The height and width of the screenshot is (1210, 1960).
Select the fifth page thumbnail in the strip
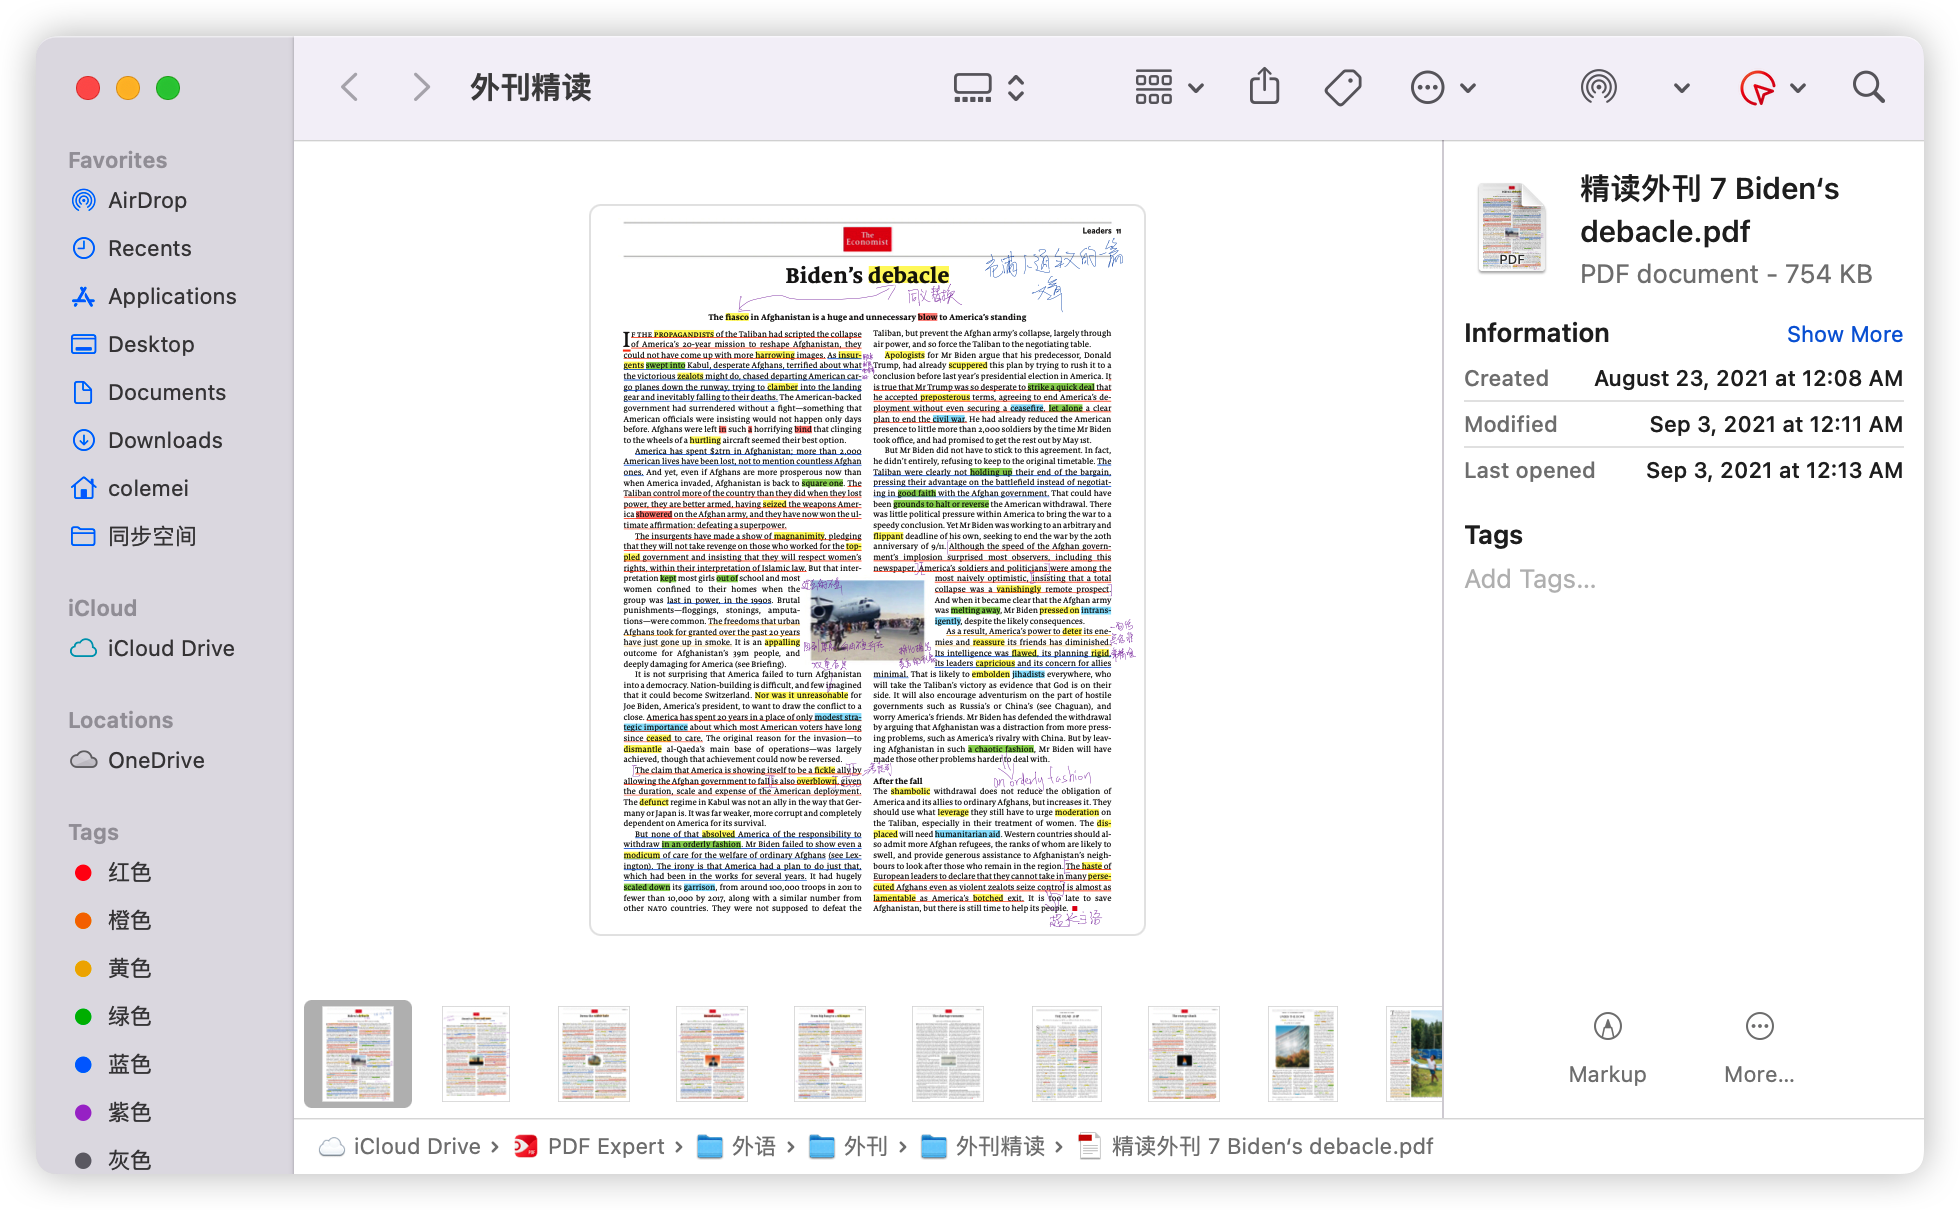pos(830,1054)
